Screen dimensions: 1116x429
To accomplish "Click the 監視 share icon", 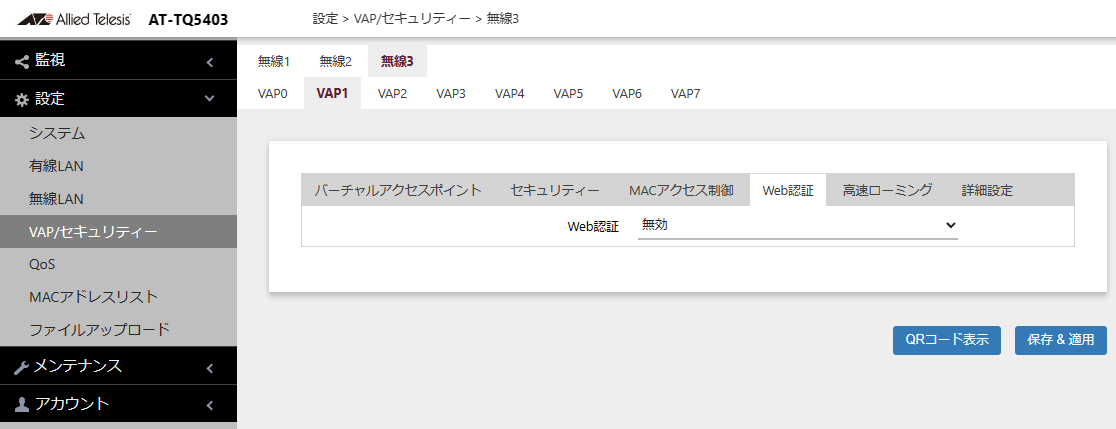I will point(22,61).
